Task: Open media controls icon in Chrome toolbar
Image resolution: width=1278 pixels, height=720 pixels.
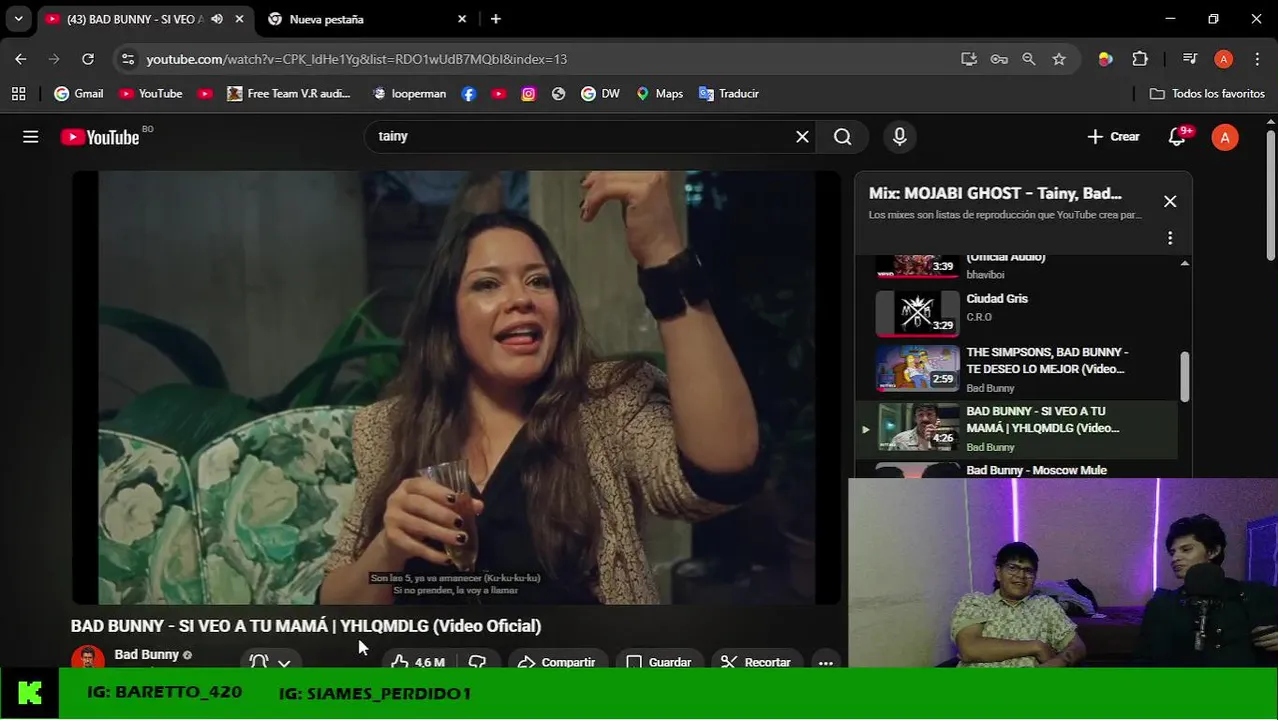Action: point(1189,59)
